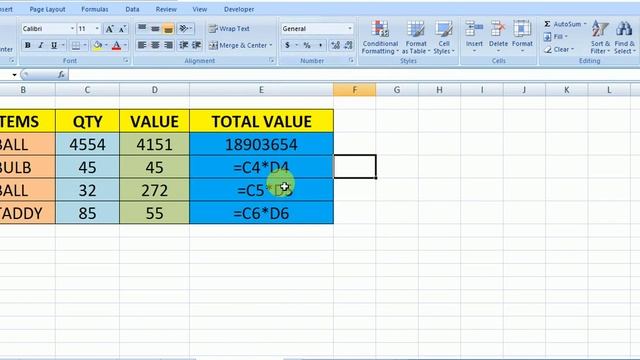Open Alignment dialog launcher
The image size is (640, 360).
click(x=272, y=60)
